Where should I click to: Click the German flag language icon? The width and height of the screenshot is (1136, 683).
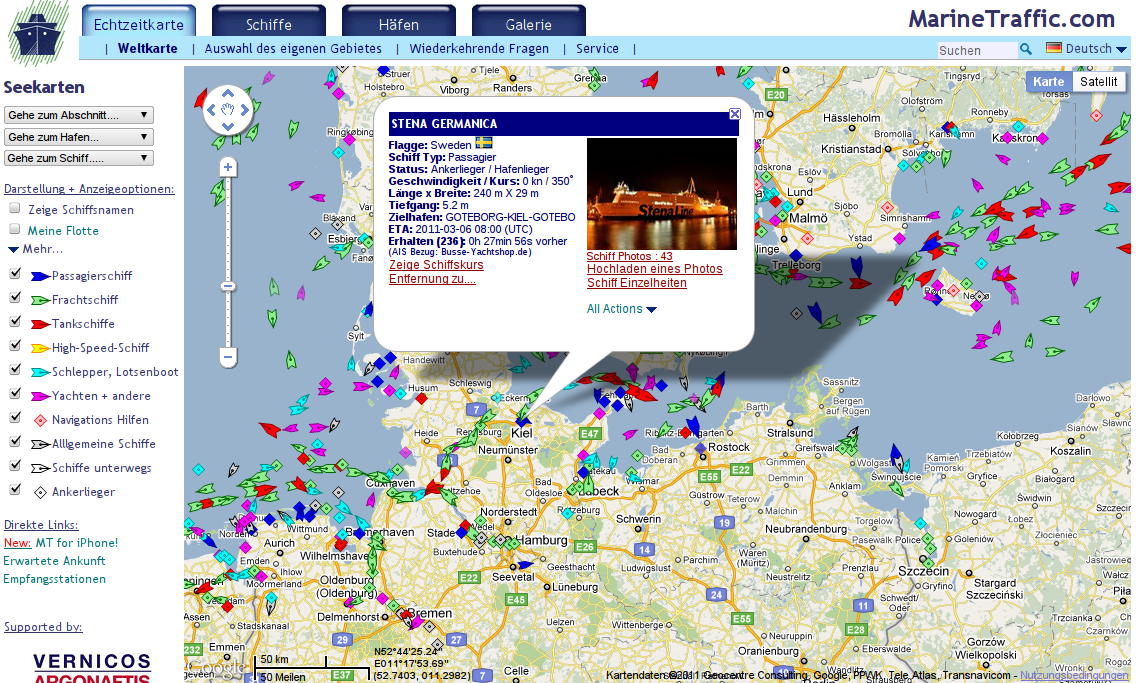click(x=1054, y=48)
